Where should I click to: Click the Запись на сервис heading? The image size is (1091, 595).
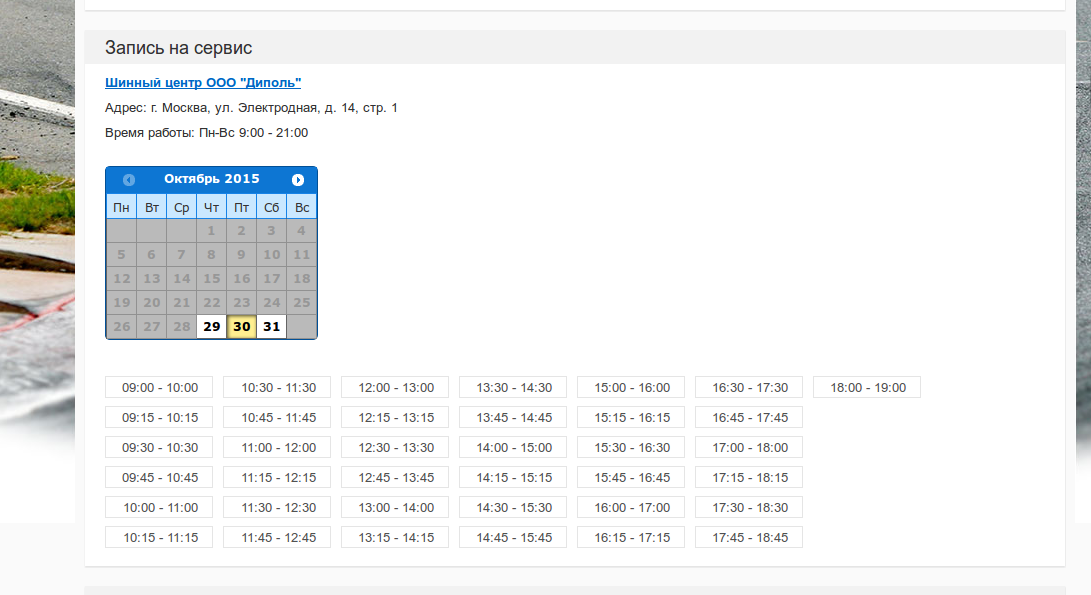pos(178,47)
